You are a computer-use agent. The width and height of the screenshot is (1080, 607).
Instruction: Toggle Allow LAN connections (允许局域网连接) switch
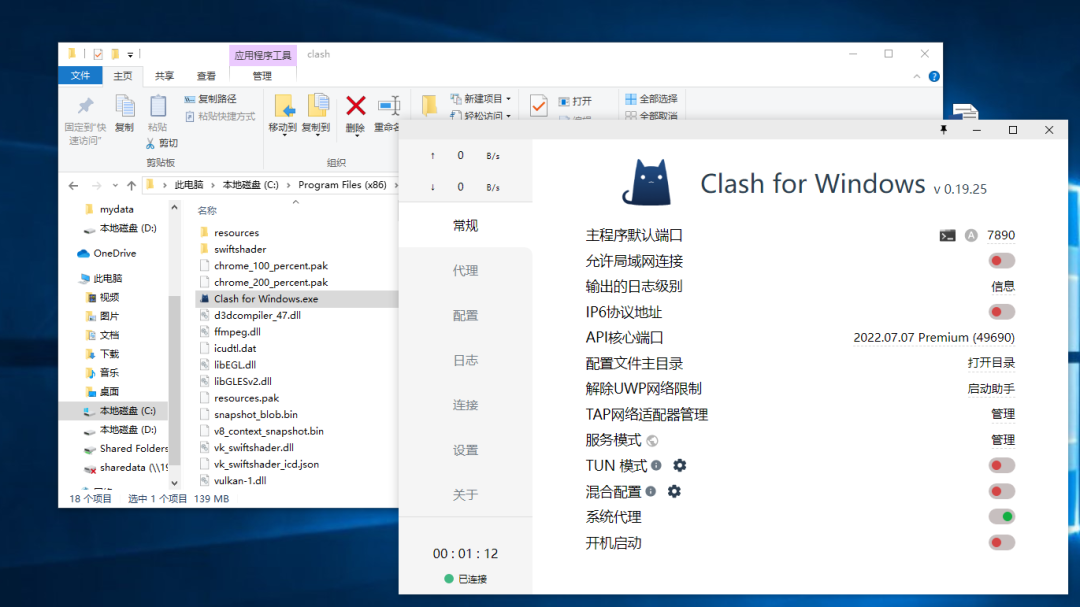pyautogui.click(x=1001, y=261)
